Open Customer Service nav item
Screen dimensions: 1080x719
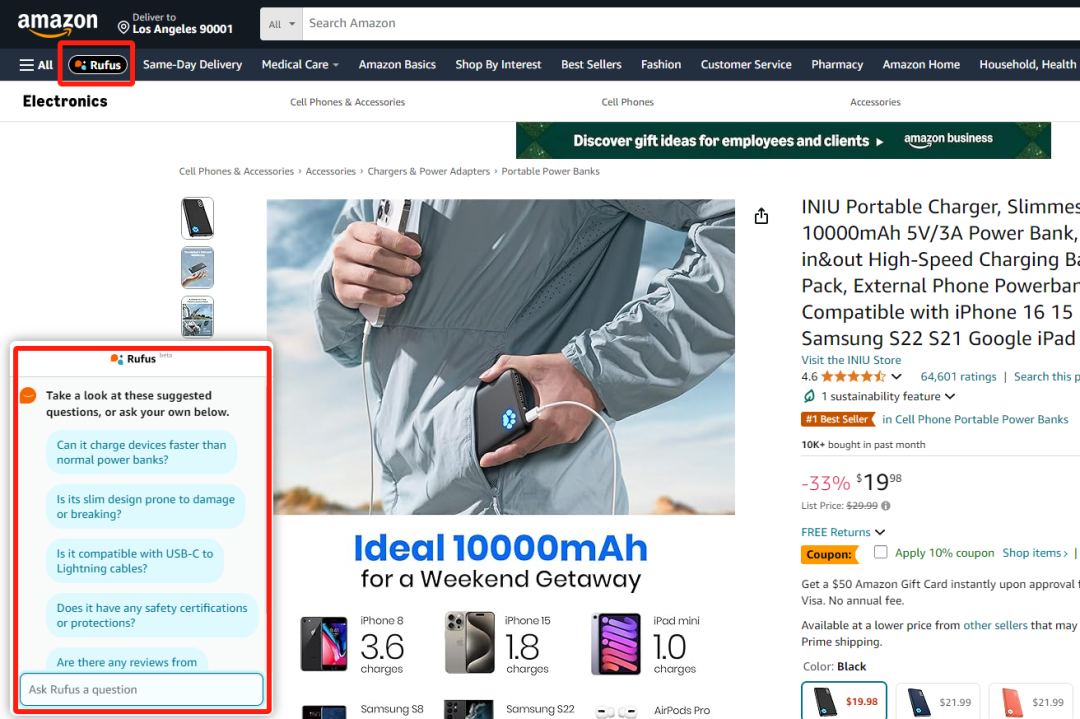coord(746,65)
